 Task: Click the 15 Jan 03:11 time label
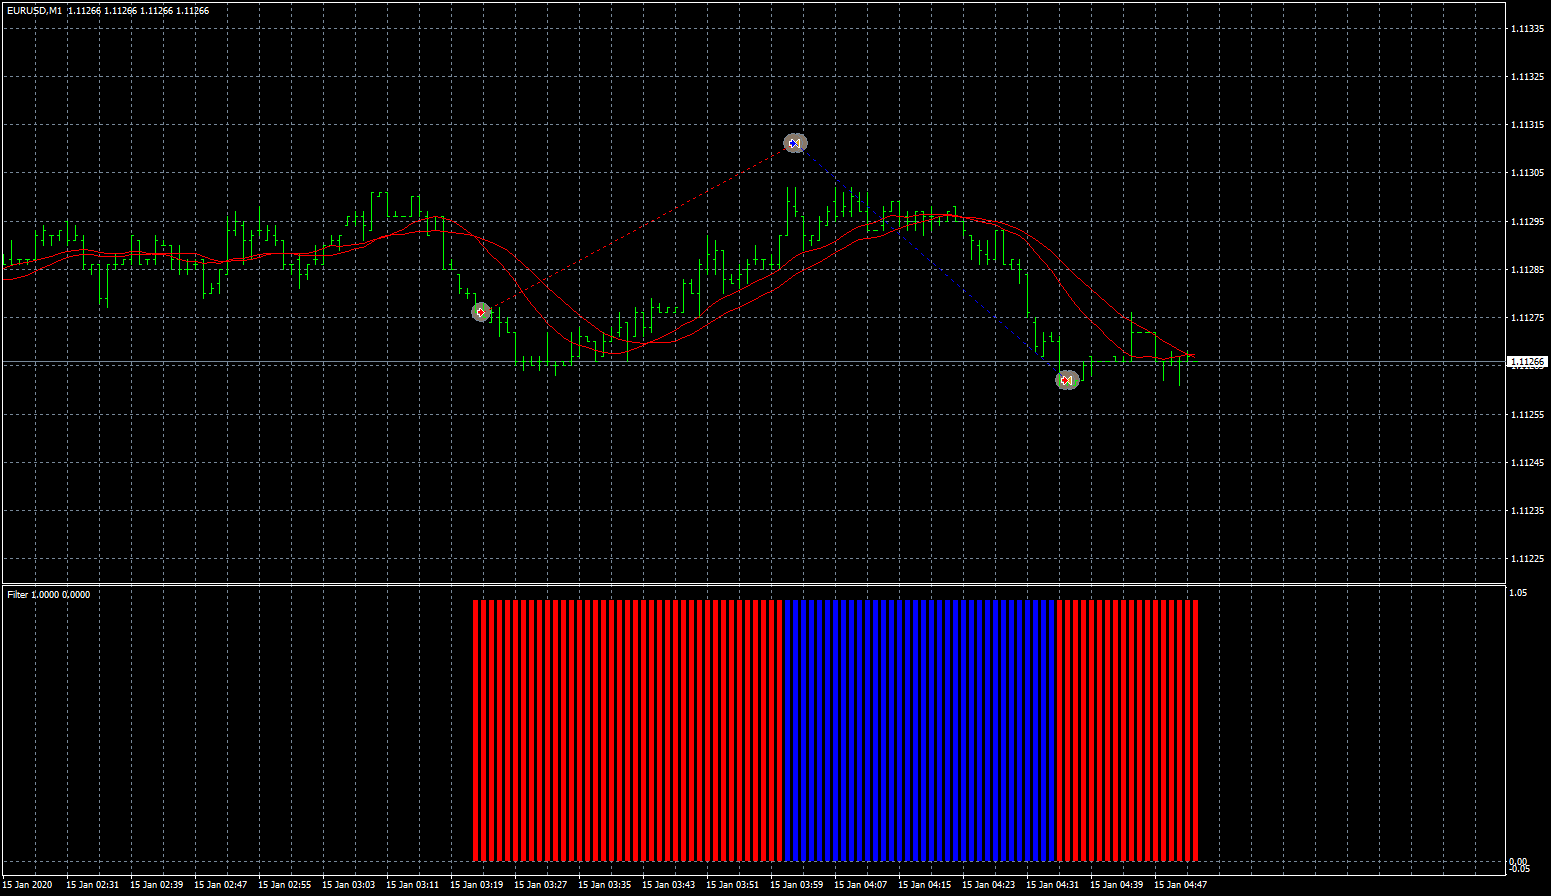(412, 884)
